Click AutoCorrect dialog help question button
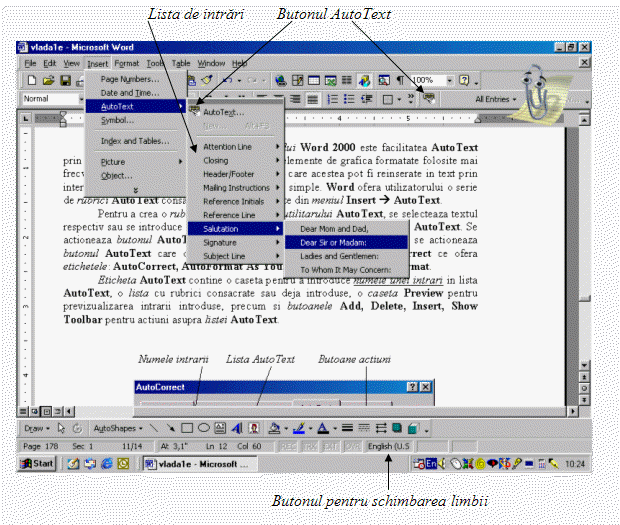The height and width of the screenshot is (525, 620). pyautogui.click(x=412, y=387)
